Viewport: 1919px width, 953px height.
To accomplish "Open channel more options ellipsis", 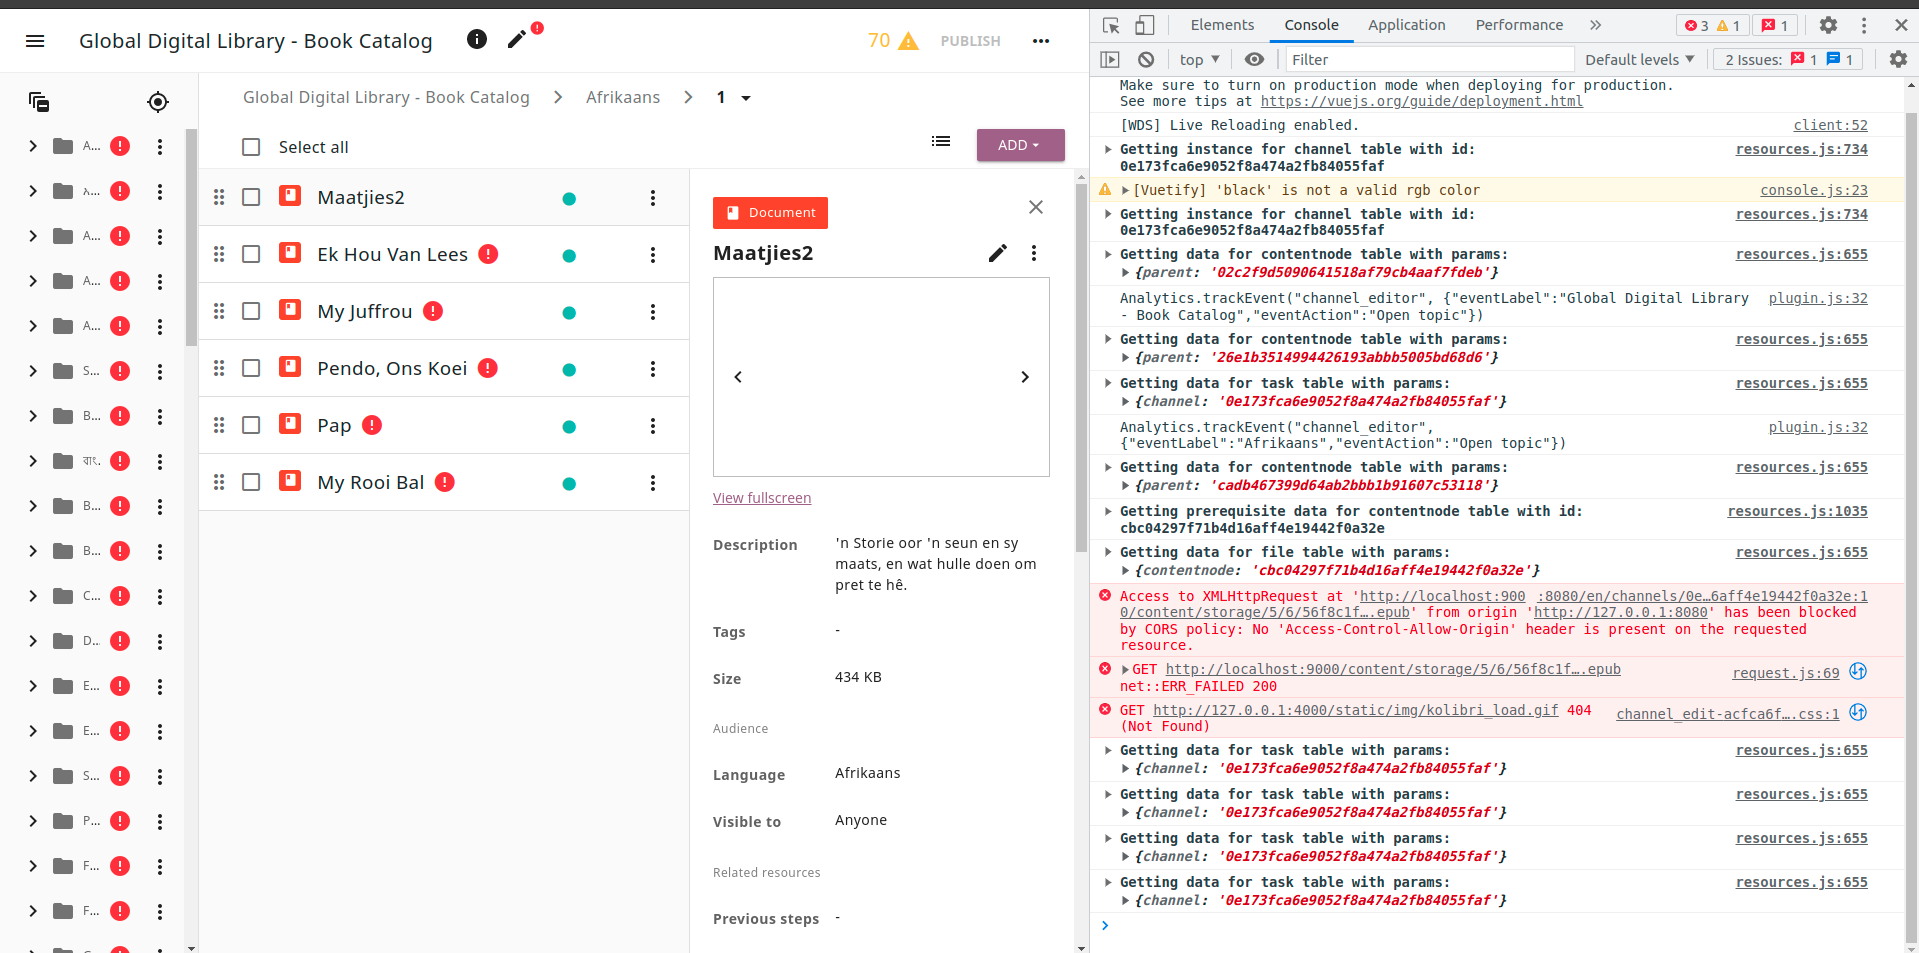I will click(x=1041, y=41).
